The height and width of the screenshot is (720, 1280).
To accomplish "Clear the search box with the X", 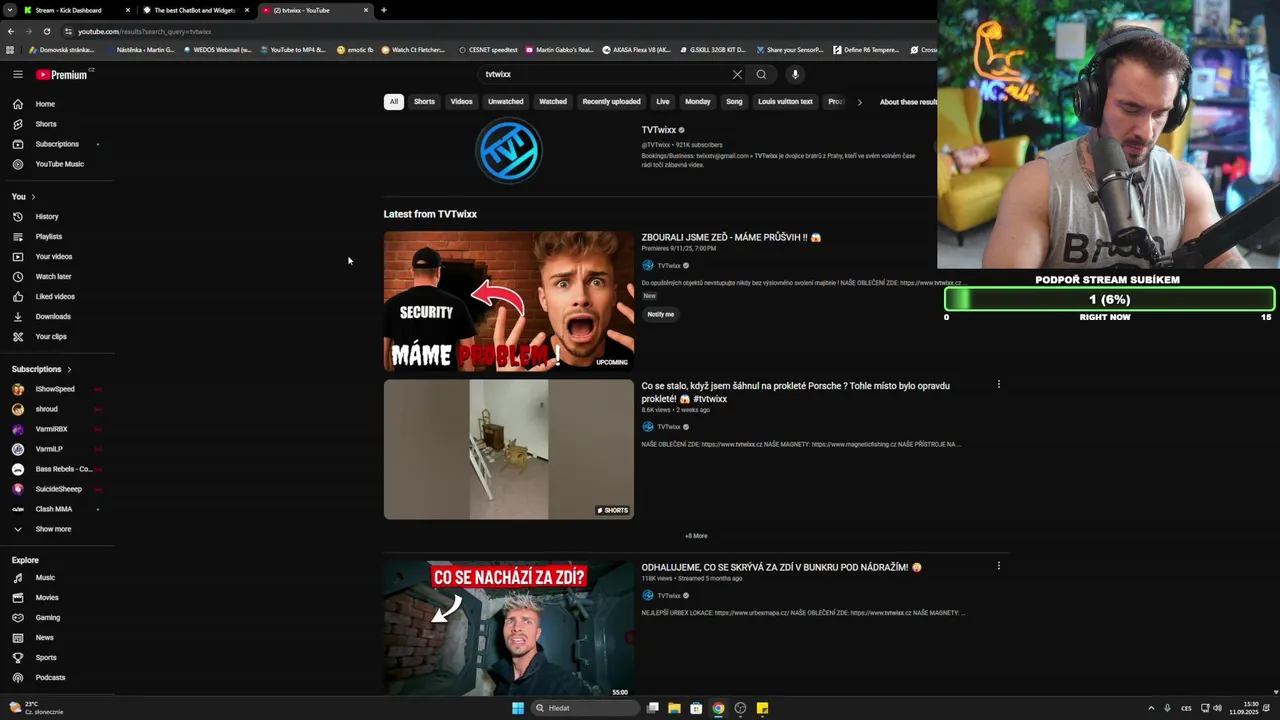I will click(x=737, y=74).
